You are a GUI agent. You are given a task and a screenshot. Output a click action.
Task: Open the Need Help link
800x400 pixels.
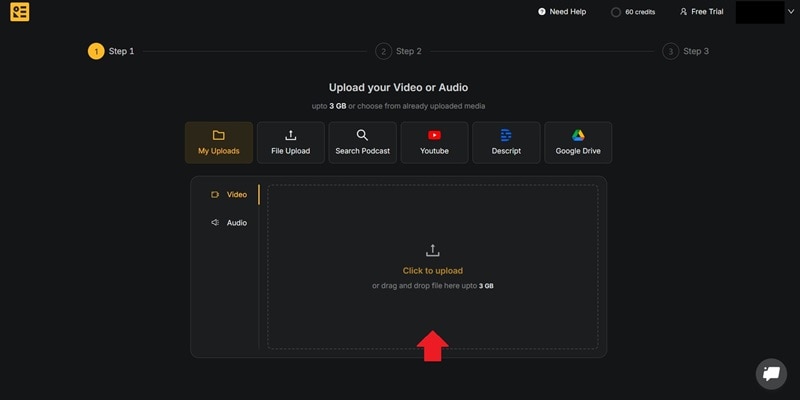[562, 12]
